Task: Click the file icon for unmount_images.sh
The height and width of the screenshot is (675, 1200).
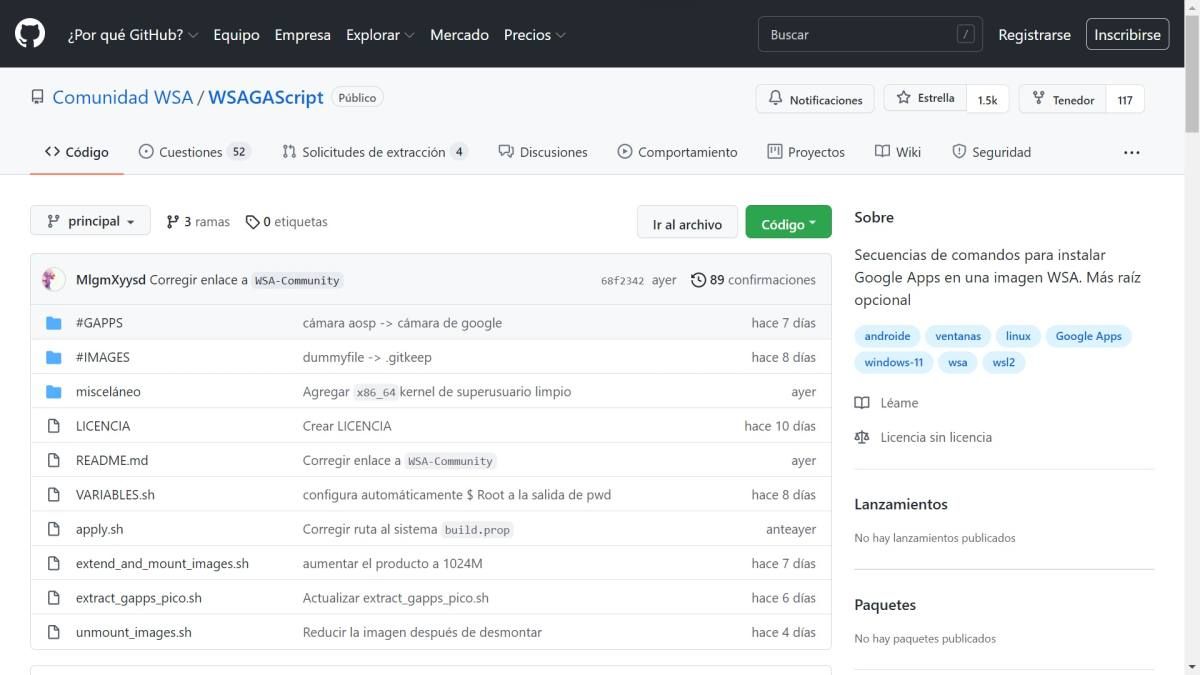Action: point(54,632)
